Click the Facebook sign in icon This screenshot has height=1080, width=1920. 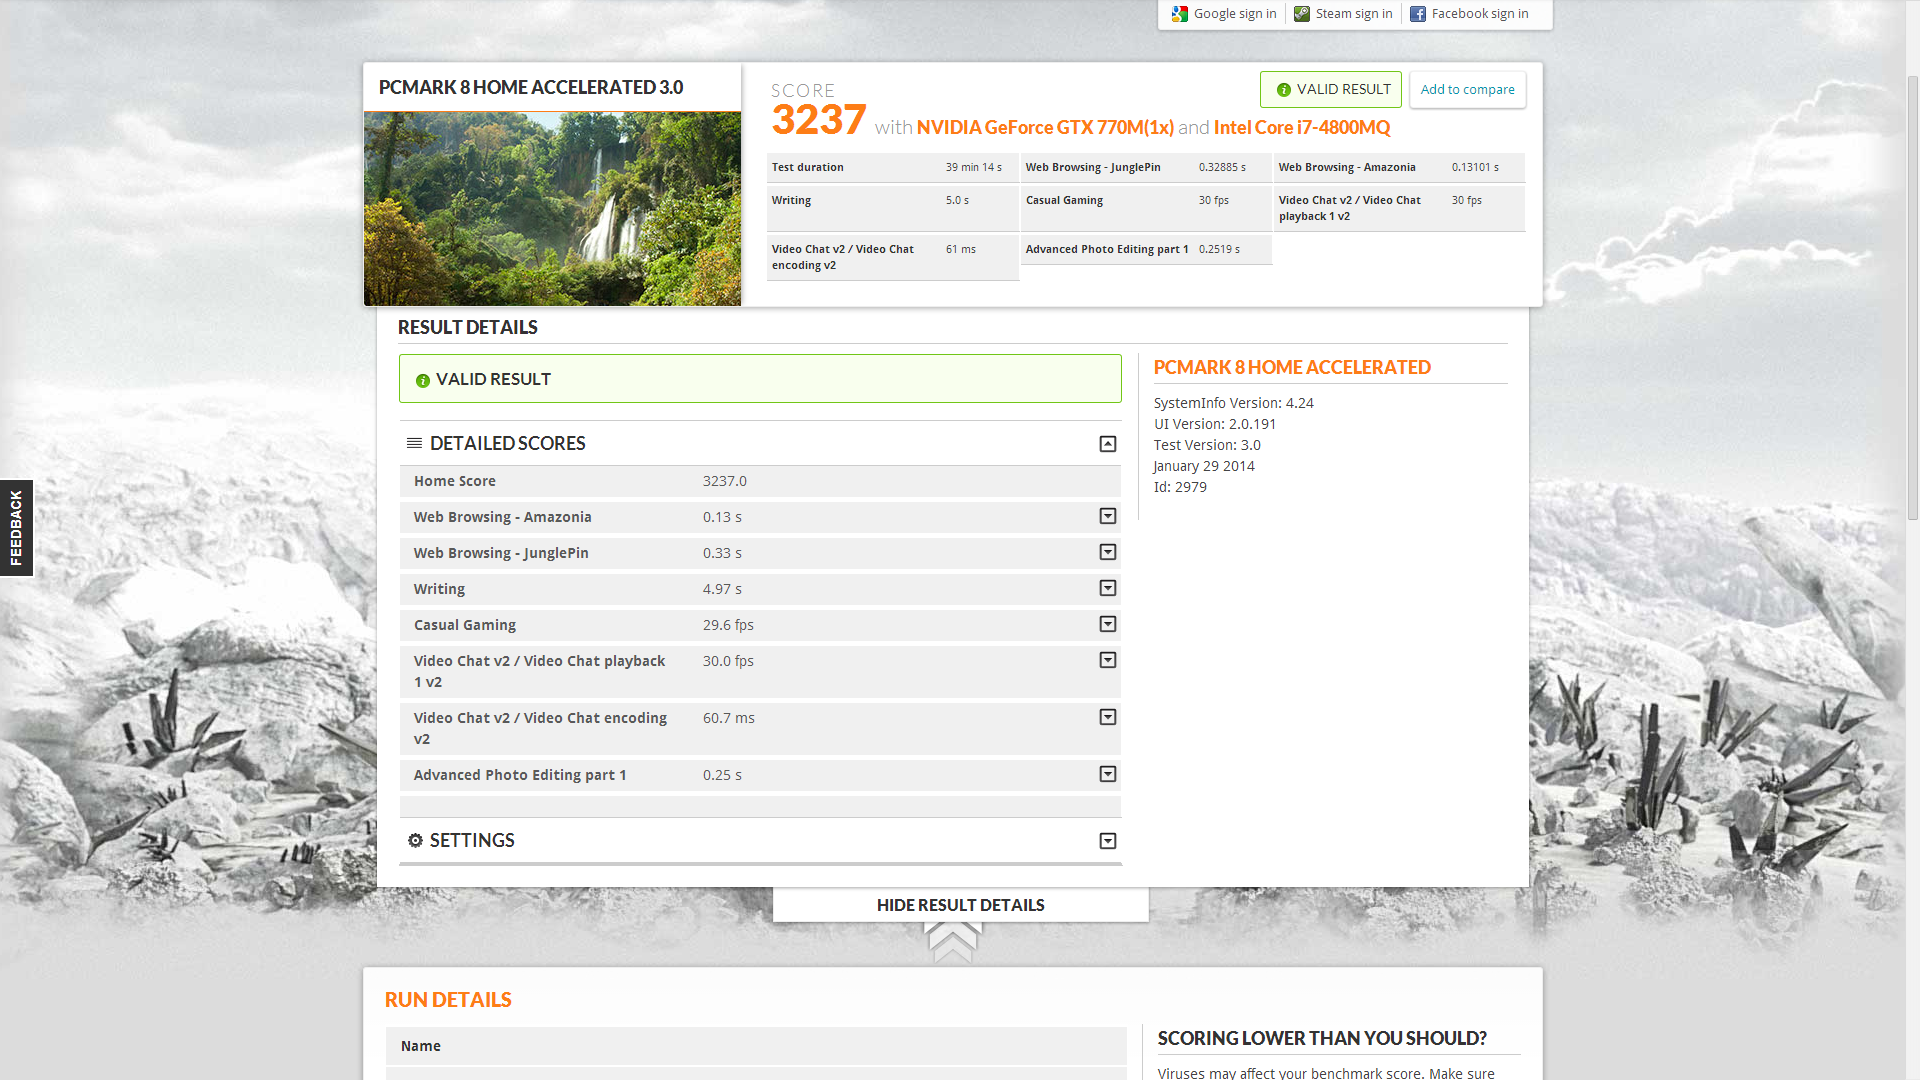click(1418, 14)
